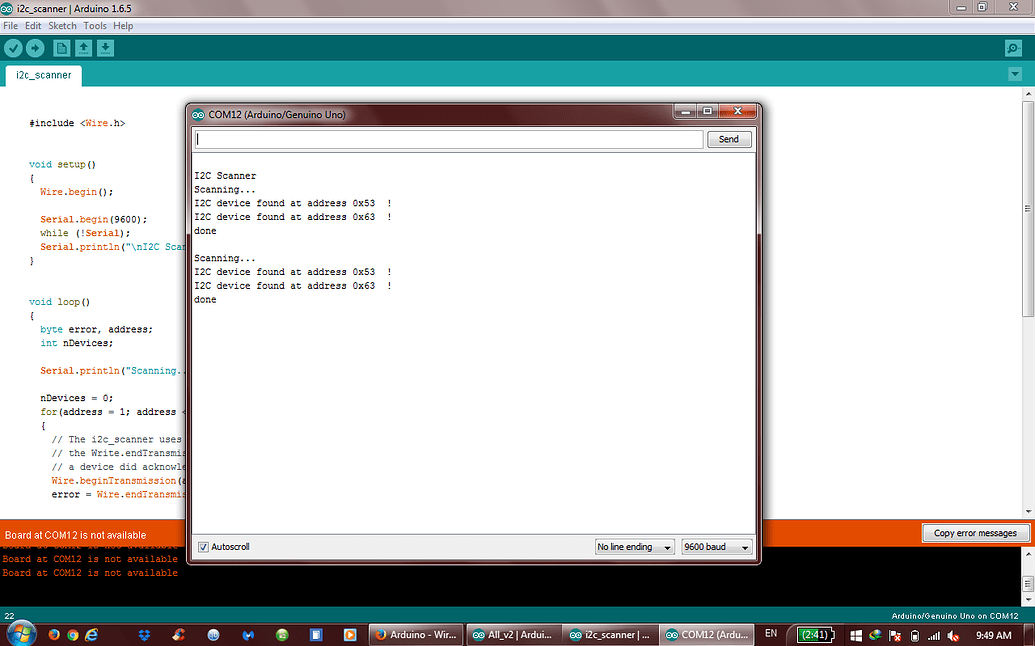Save the sketch with the toolbar icon
Screen dimensions: 1035x646
(105, 47)
